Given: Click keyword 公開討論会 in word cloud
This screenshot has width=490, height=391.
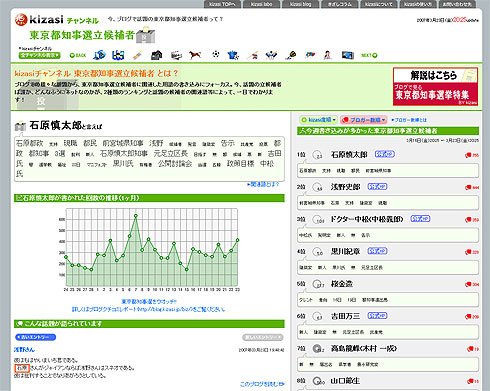Looking at the screenshot, I should tap(175, 164).
